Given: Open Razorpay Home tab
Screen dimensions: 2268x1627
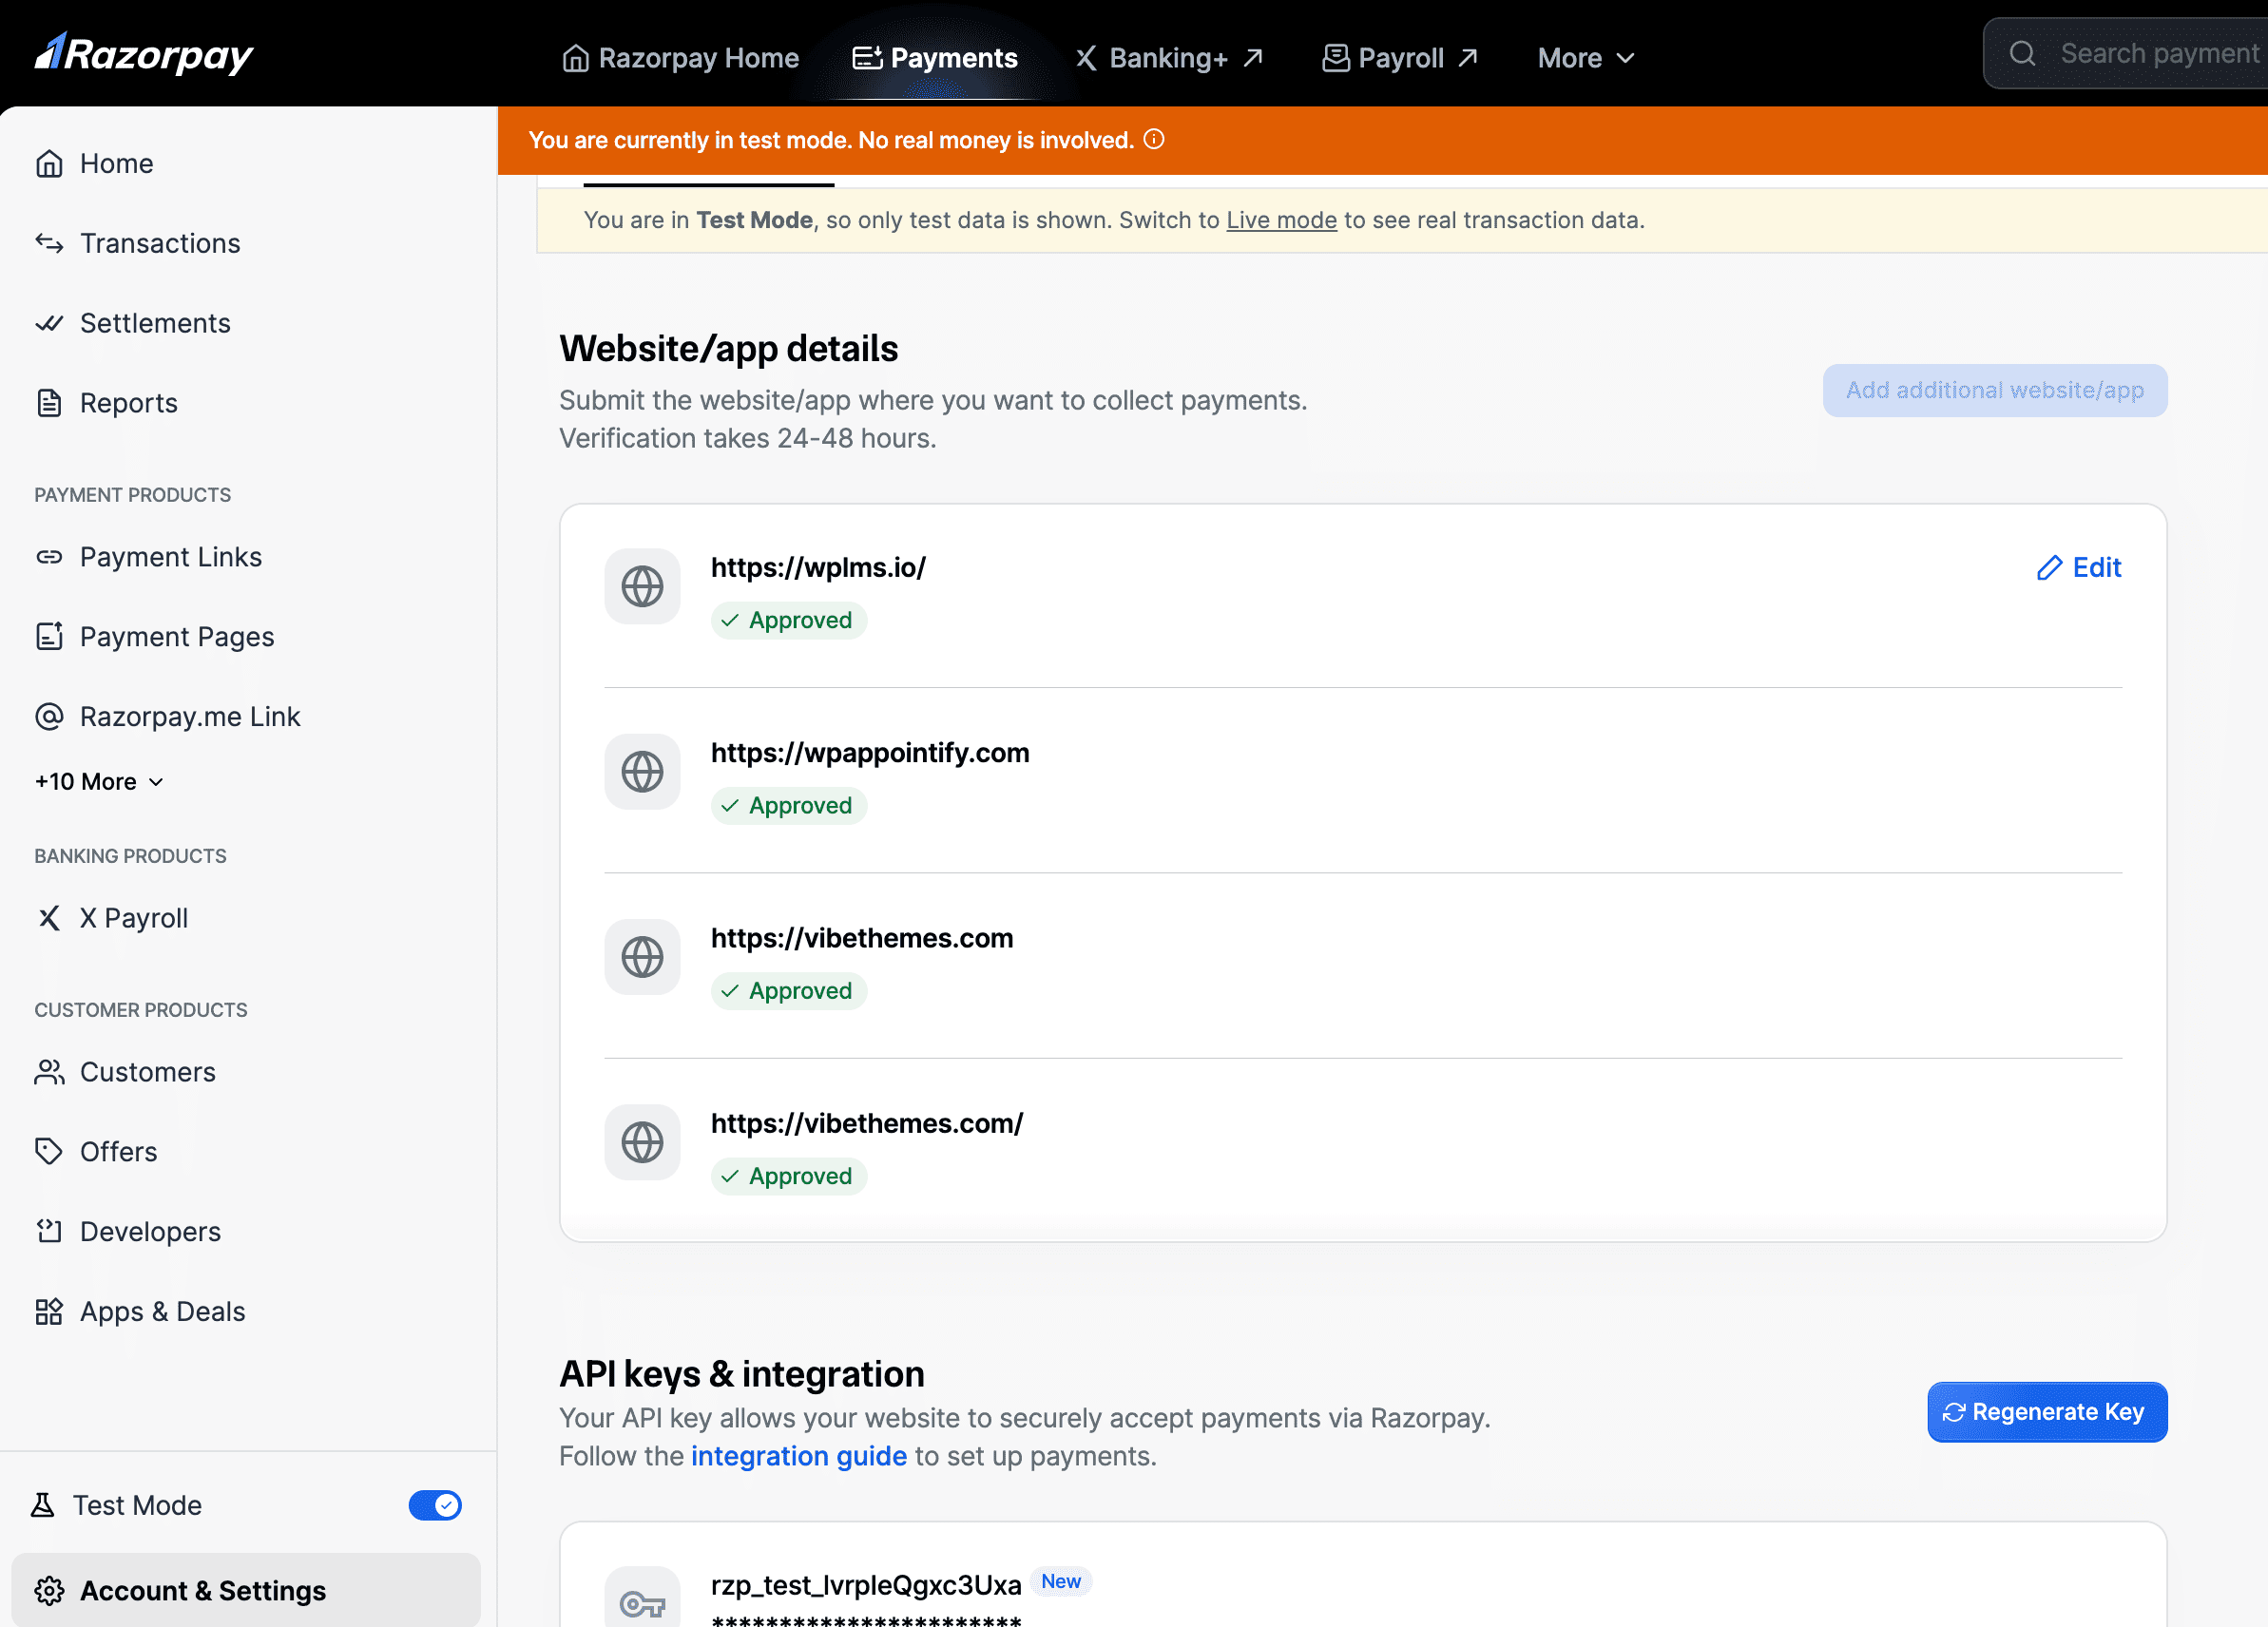Looking at the screenshot, I should pyautogui.click(x=680, y=58).
